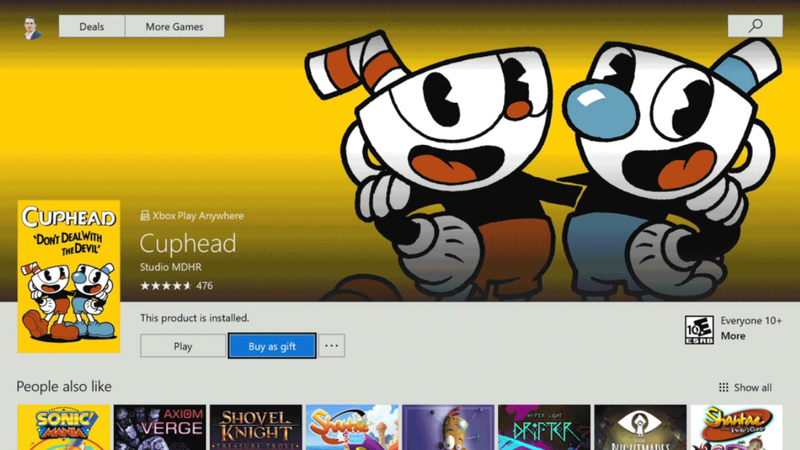Click the Cuphead game title
This screenshot has width=800, height=450.
pyautogui.click(x=188, y=243)
